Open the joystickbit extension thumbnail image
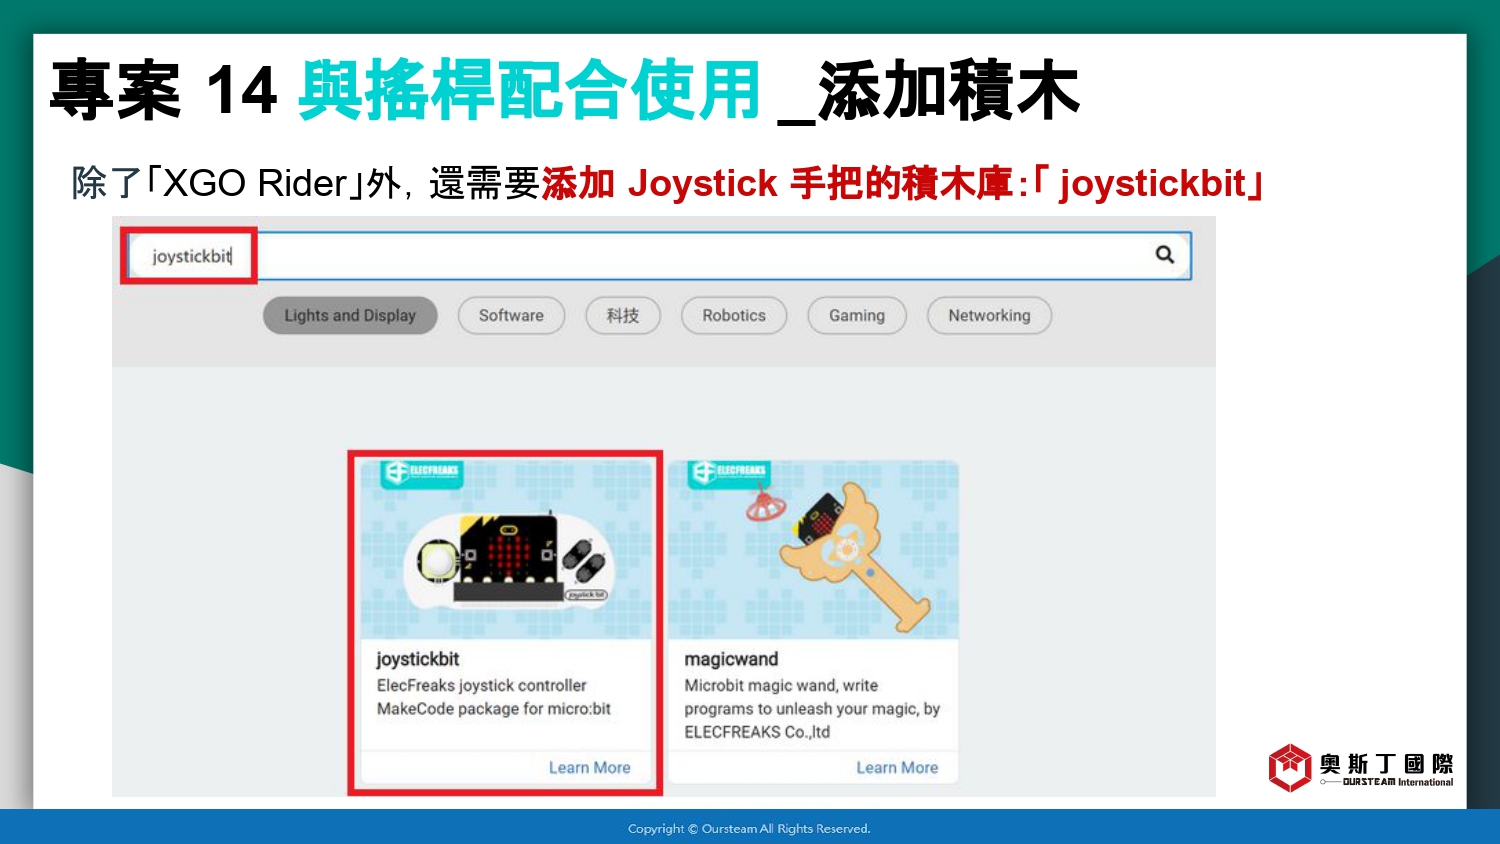This screenshot has height=844, width=1500. tap(506, 549)
